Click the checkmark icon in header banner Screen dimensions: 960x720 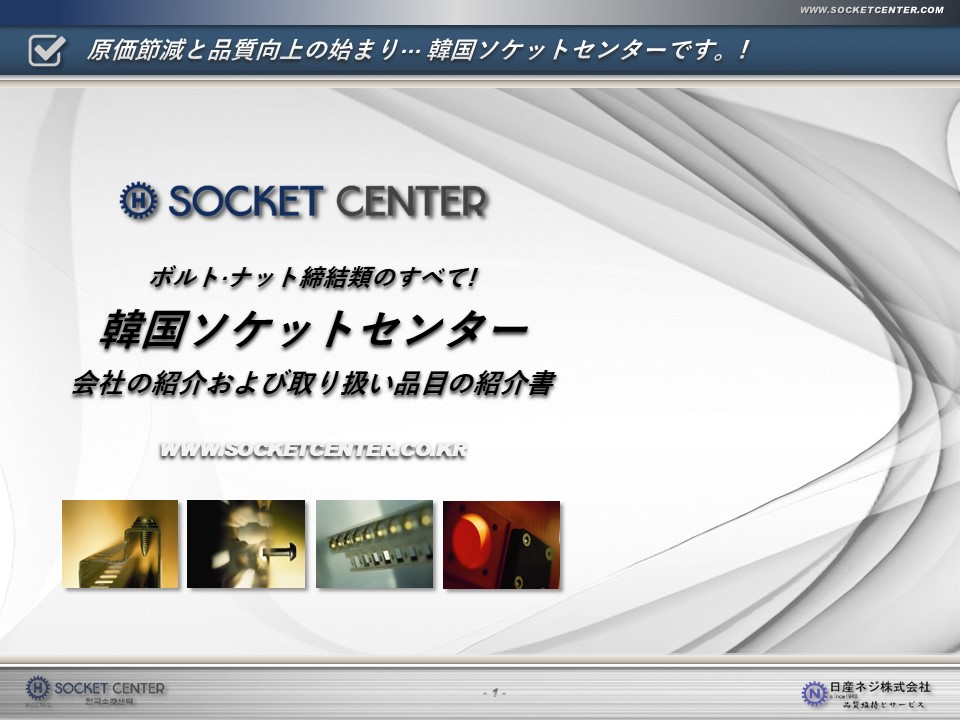(x=47, y=49)
